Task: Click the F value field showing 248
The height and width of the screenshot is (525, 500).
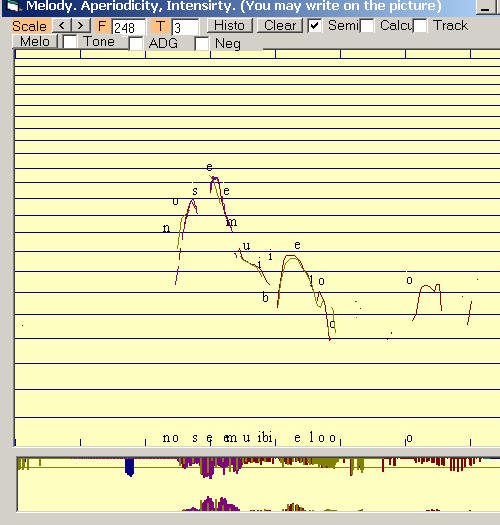Action: tap(129, 27)
